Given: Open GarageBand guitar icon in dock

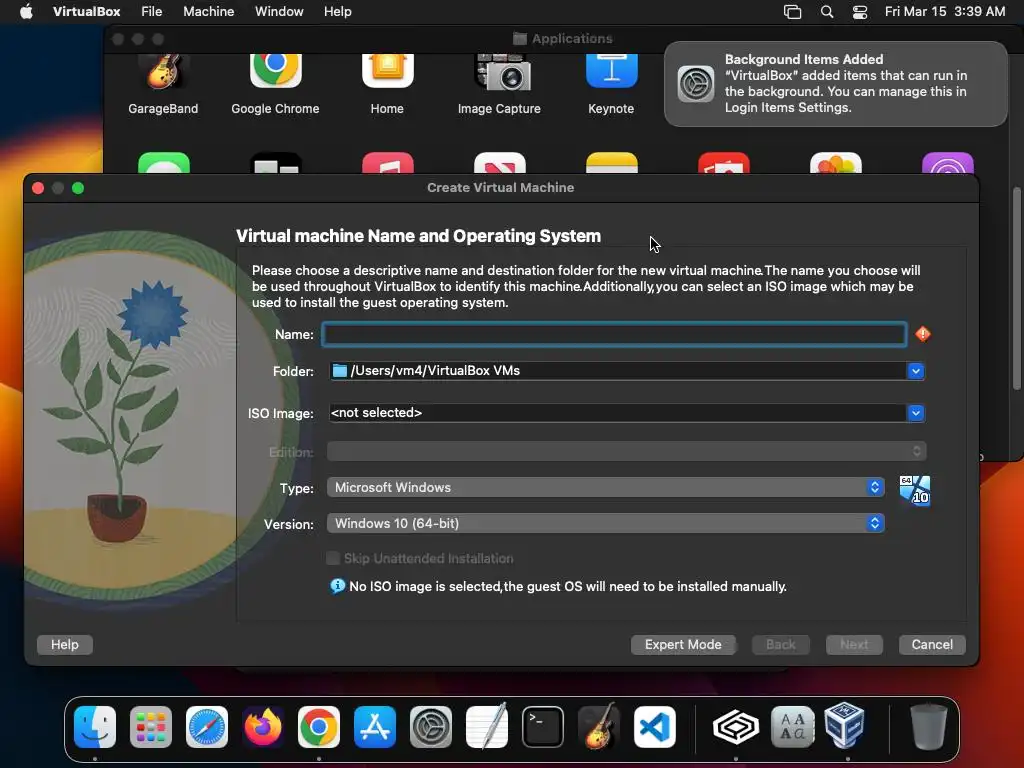Looking at the screenshot, I should pos(599,726).
